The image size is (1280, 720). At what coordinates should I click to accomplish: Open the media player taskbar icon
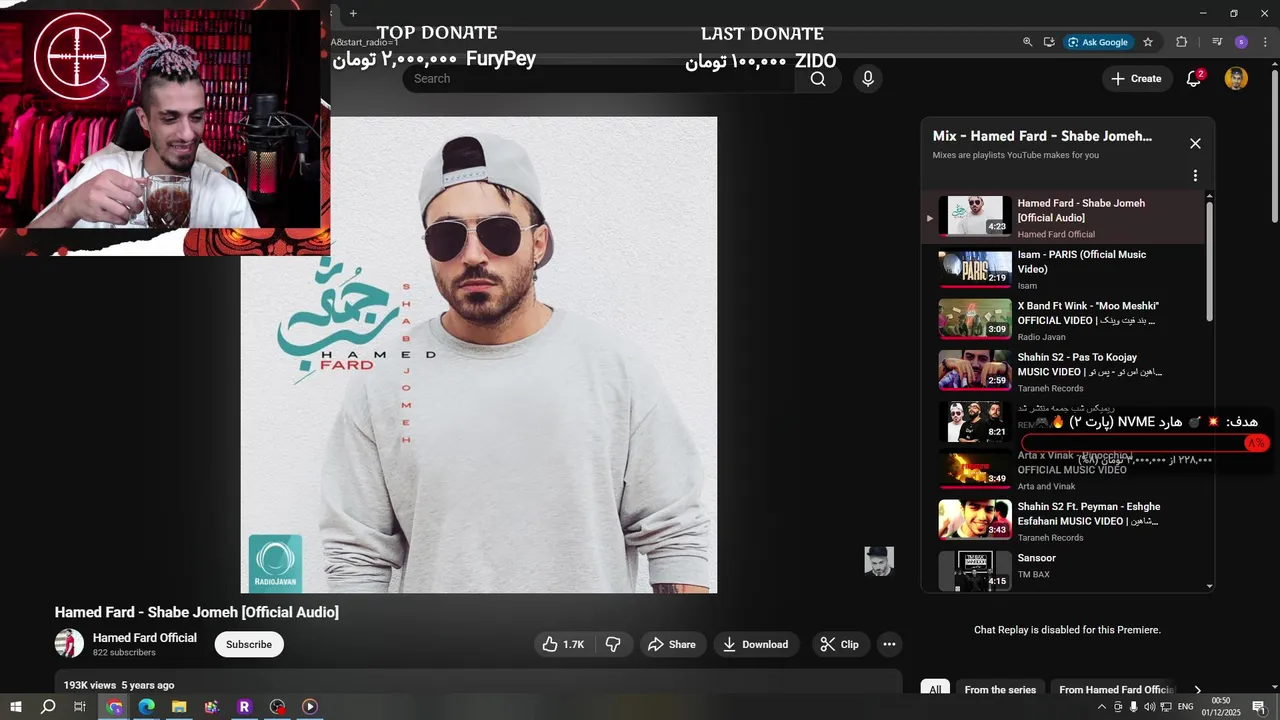(x=310, y=707)
